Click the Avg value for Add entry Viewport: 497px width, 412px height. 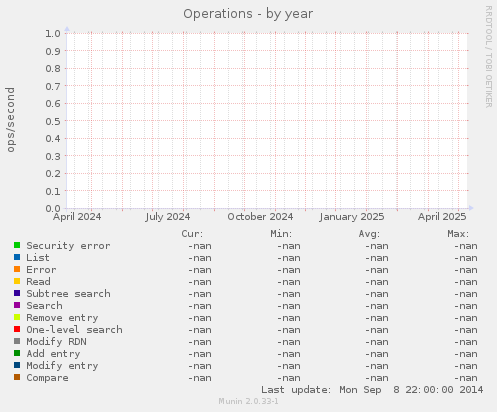point(377,354)
